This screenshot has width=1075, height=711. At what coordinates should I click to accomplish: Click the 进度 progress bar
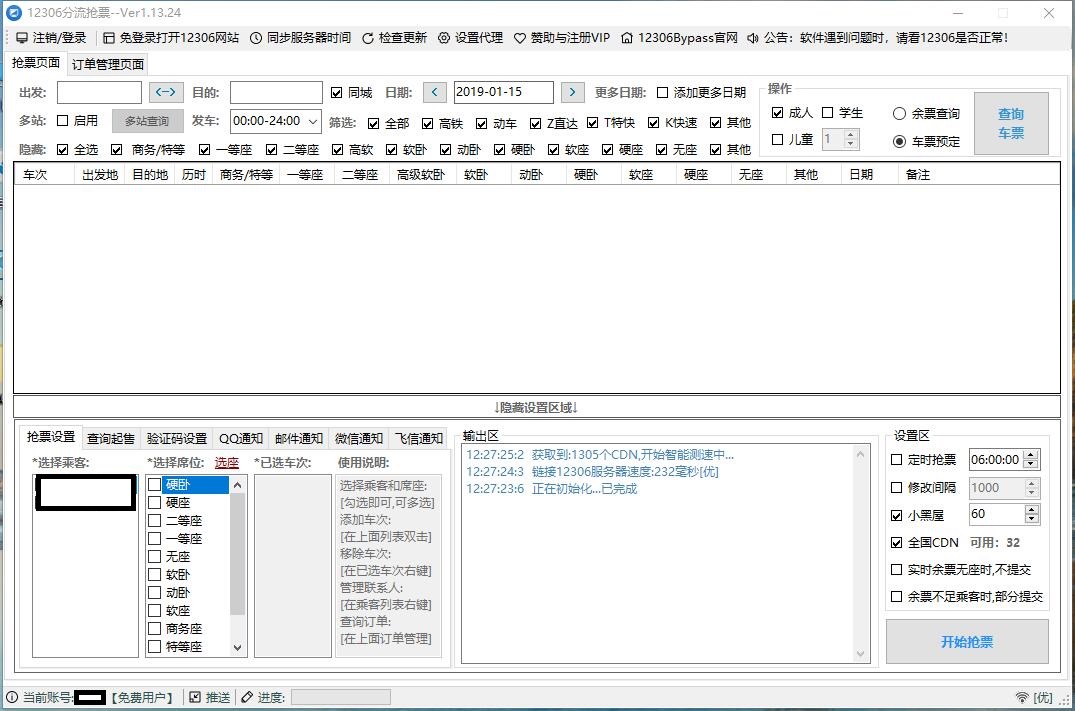(341, 697)
